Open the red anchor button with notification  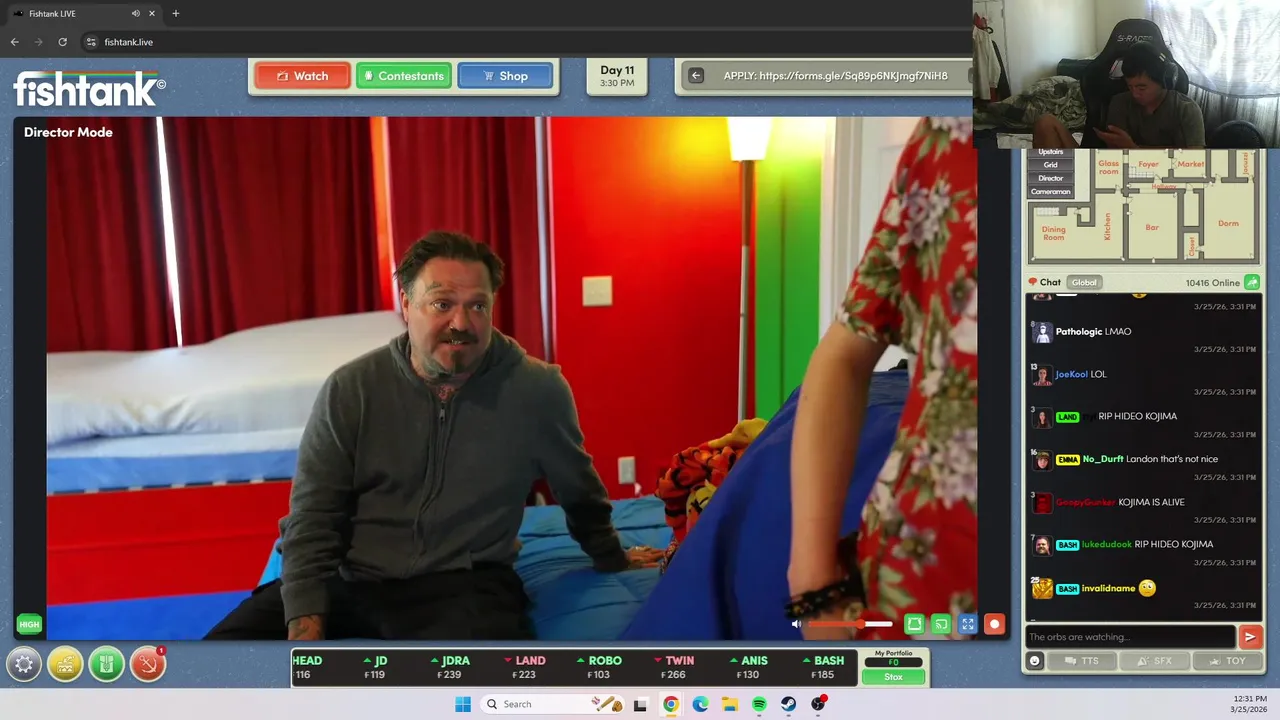coord(147,663)
